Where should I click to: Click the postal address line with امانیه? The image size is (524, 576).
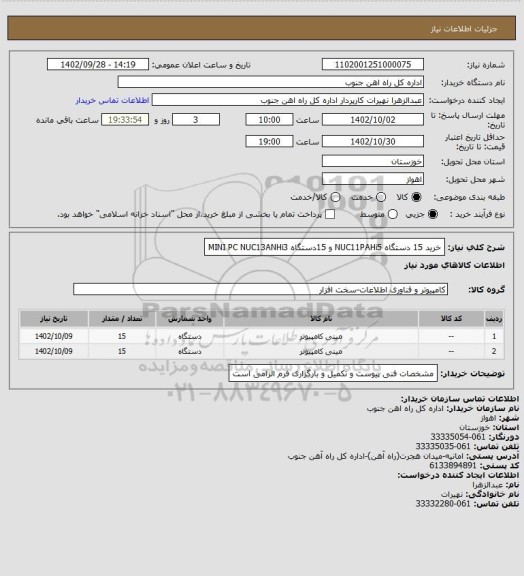376,456
